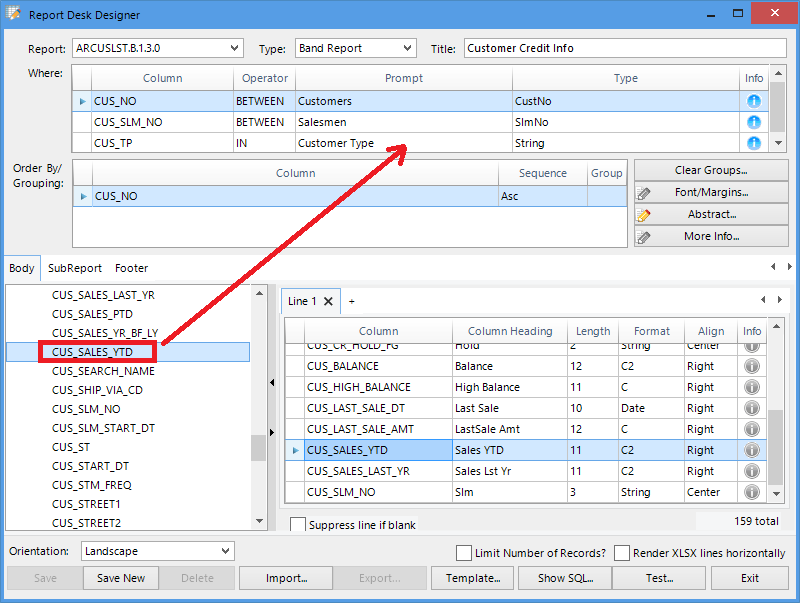800x603 pixels.
Task: Click the info icon for CUS_SLM_NO filter row
Action: pos(754,122)
